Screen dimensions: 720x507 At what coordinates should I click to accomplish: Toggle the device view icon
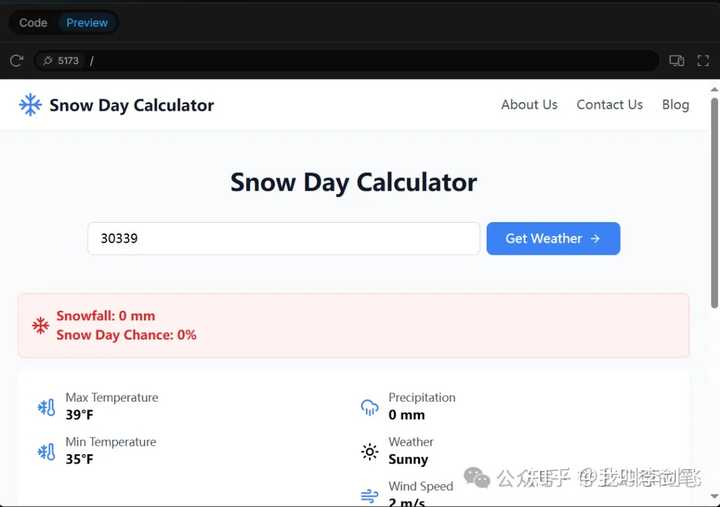coord(676,61)
